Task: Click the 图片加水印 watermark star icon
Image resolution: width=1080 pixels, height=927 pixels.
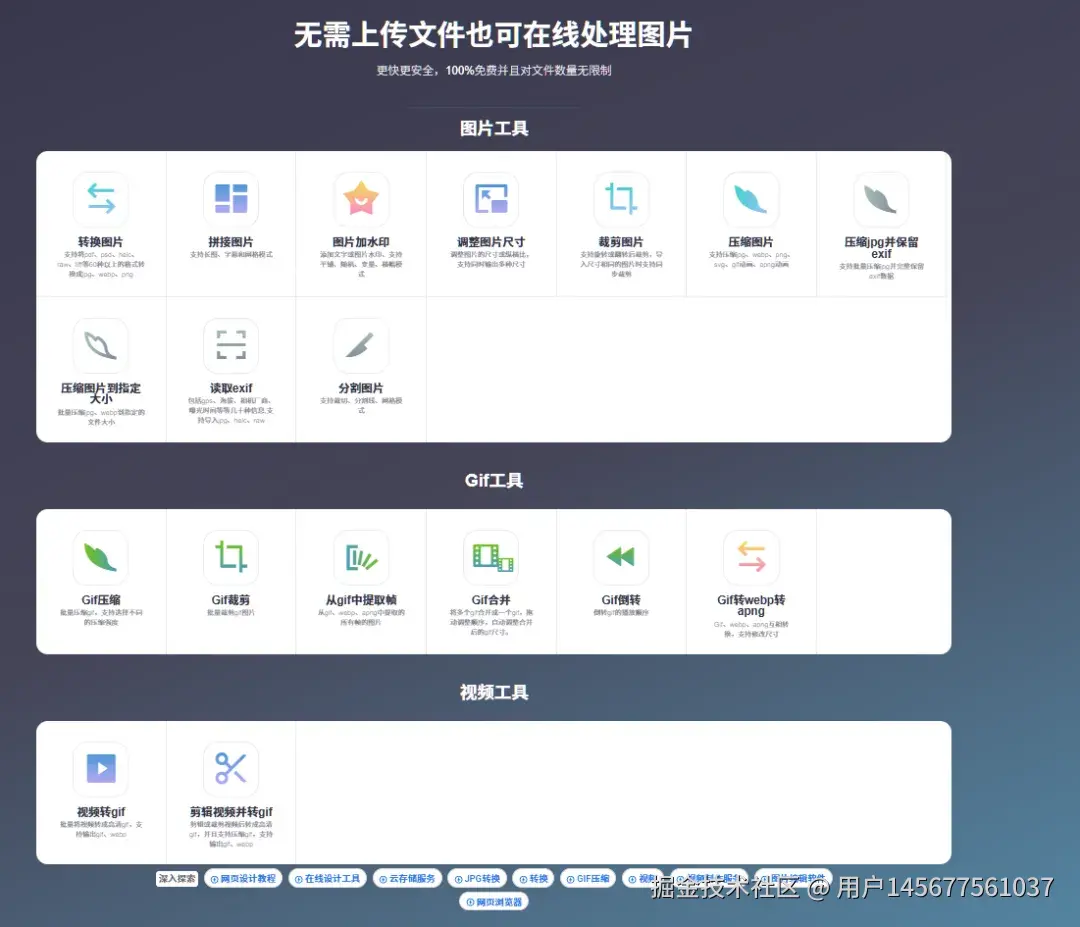Action: [x=361, y=198]
